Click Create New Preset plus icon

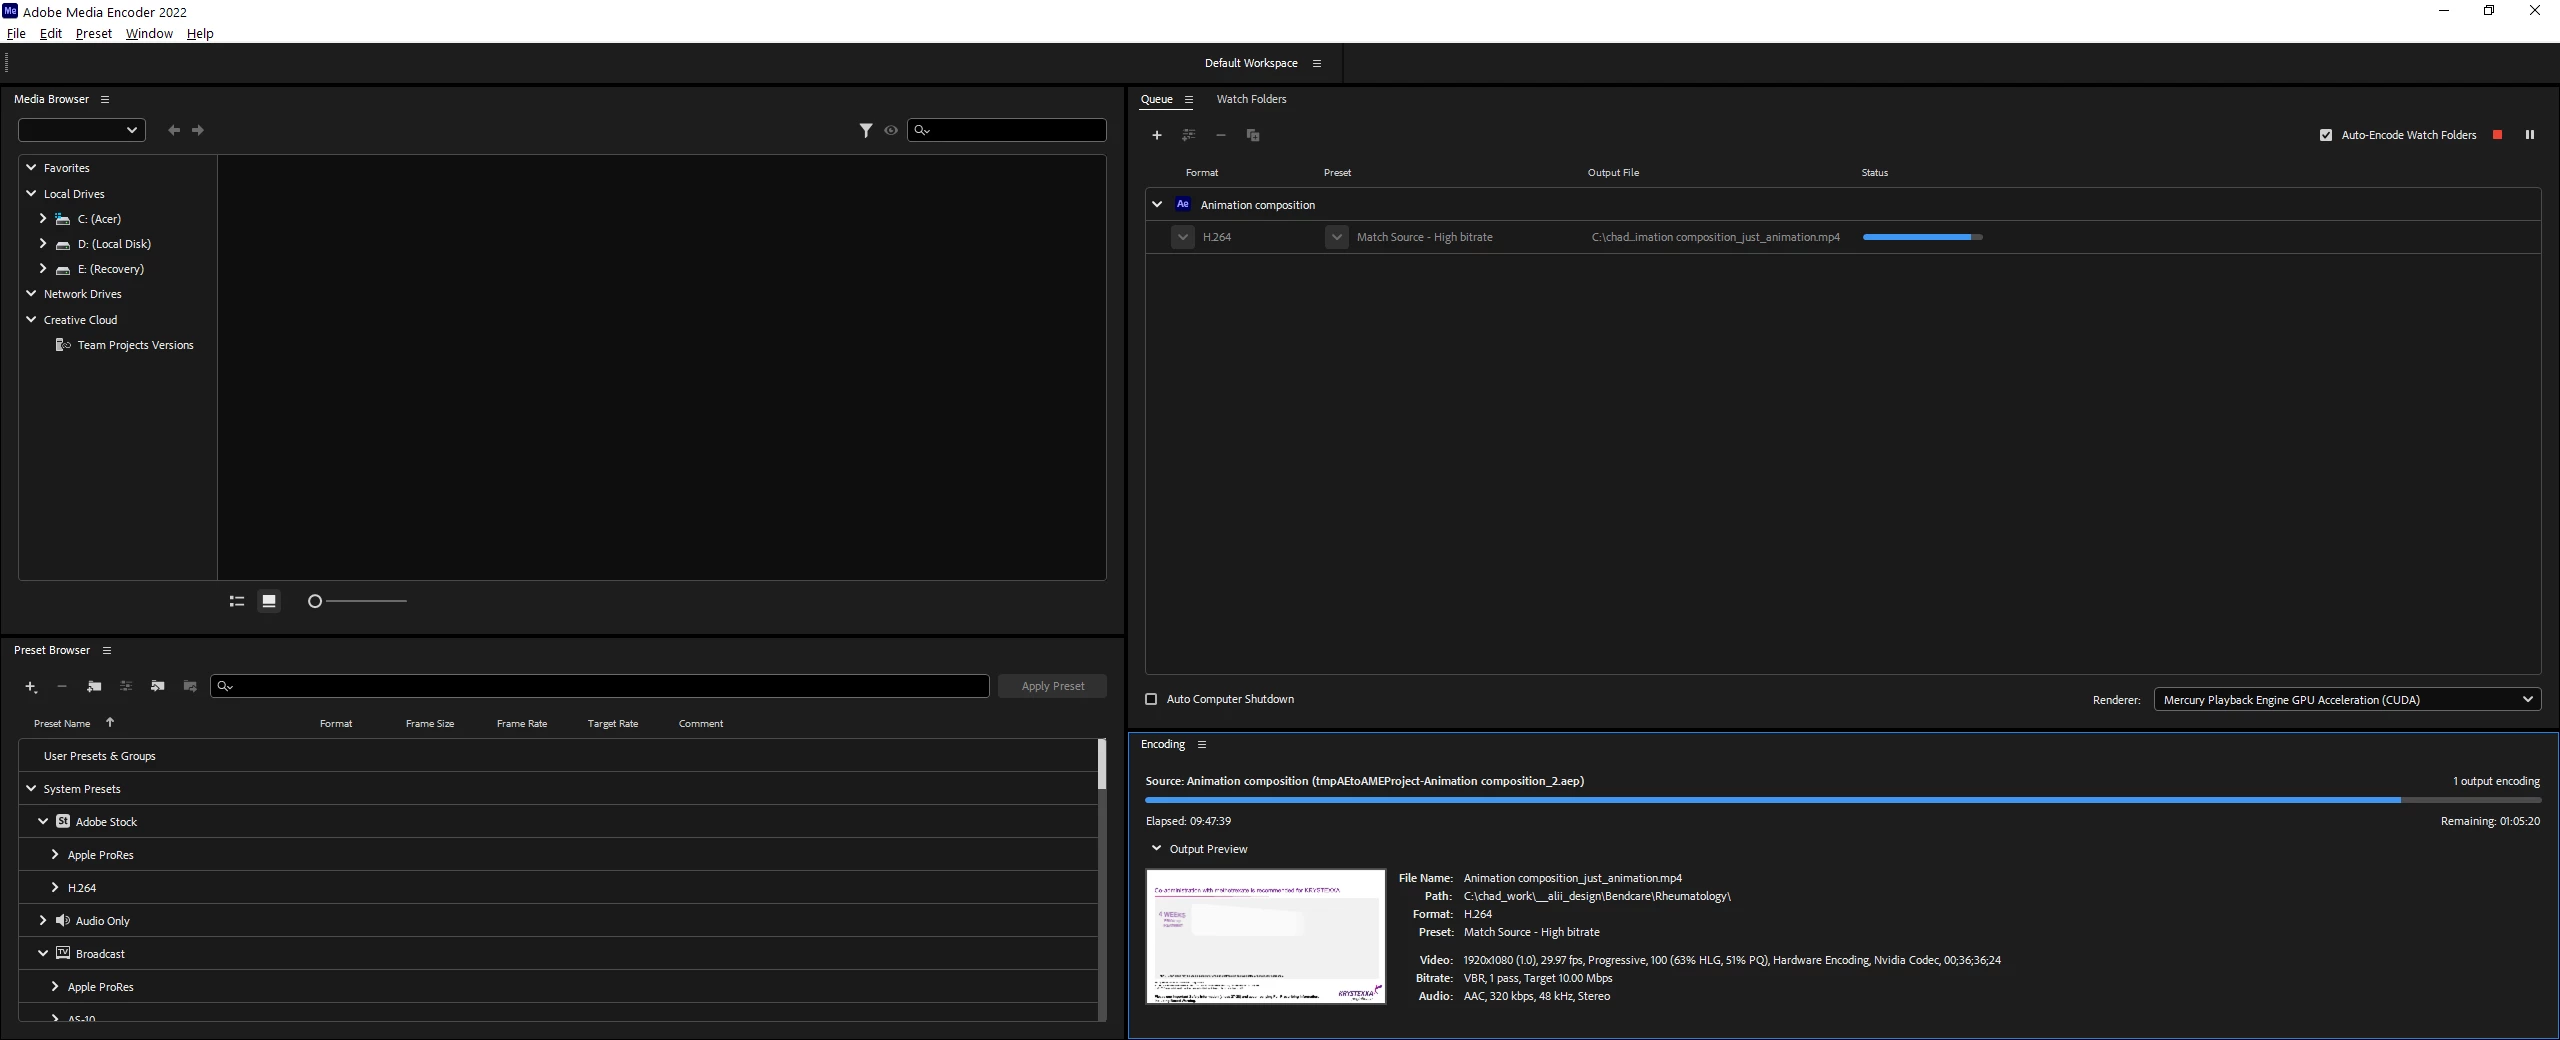coord(31,686)
